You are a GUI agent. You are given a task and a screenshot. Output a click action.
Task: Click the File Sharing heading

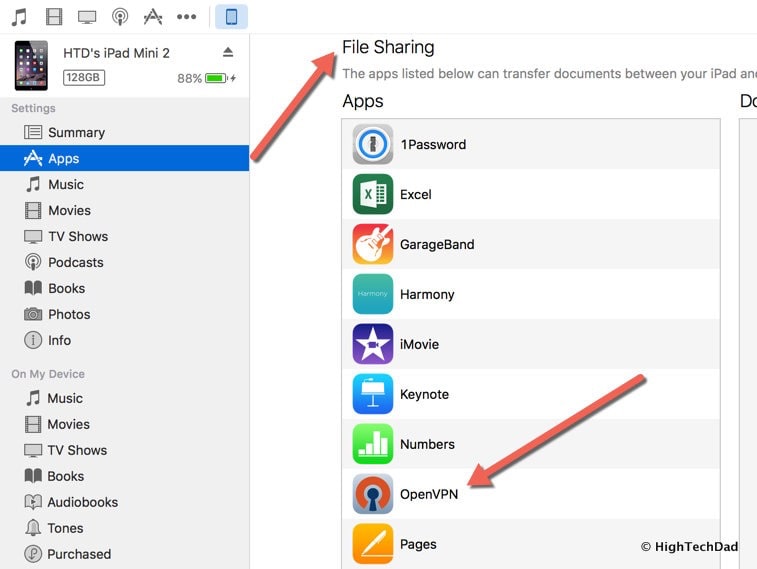click(x=388, y=47)
